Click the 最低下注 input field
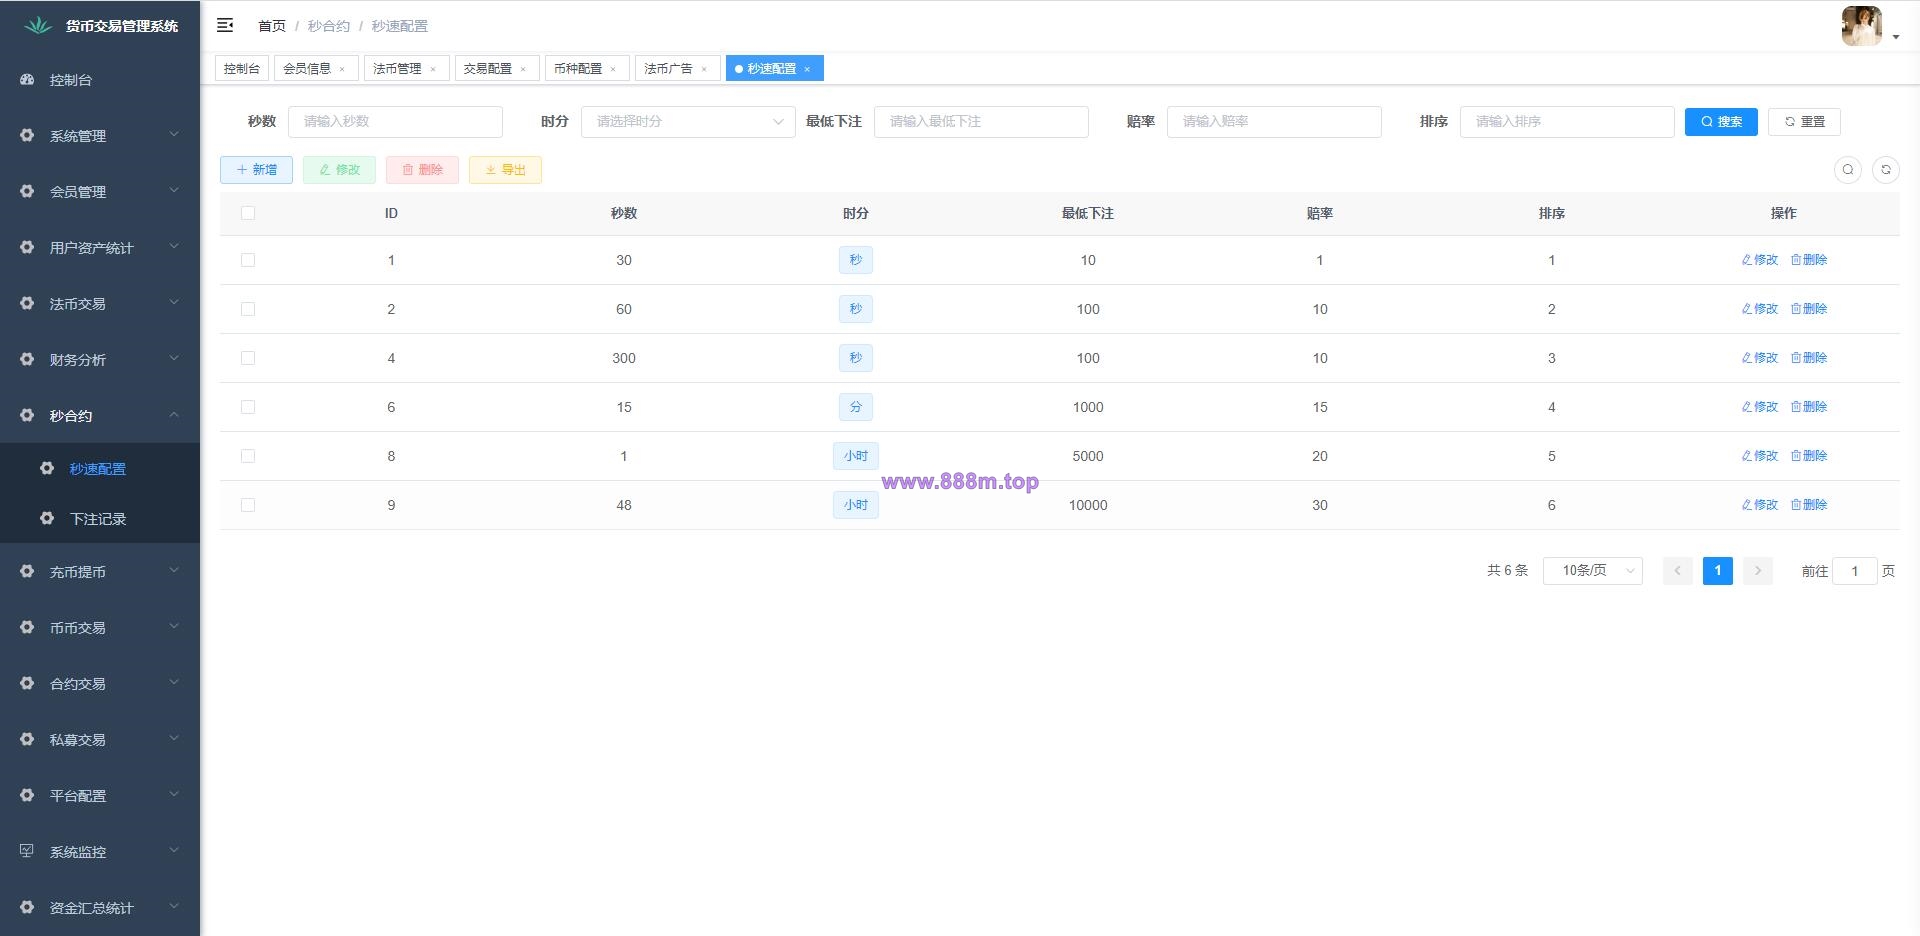1920x936 pixels. 981,121
